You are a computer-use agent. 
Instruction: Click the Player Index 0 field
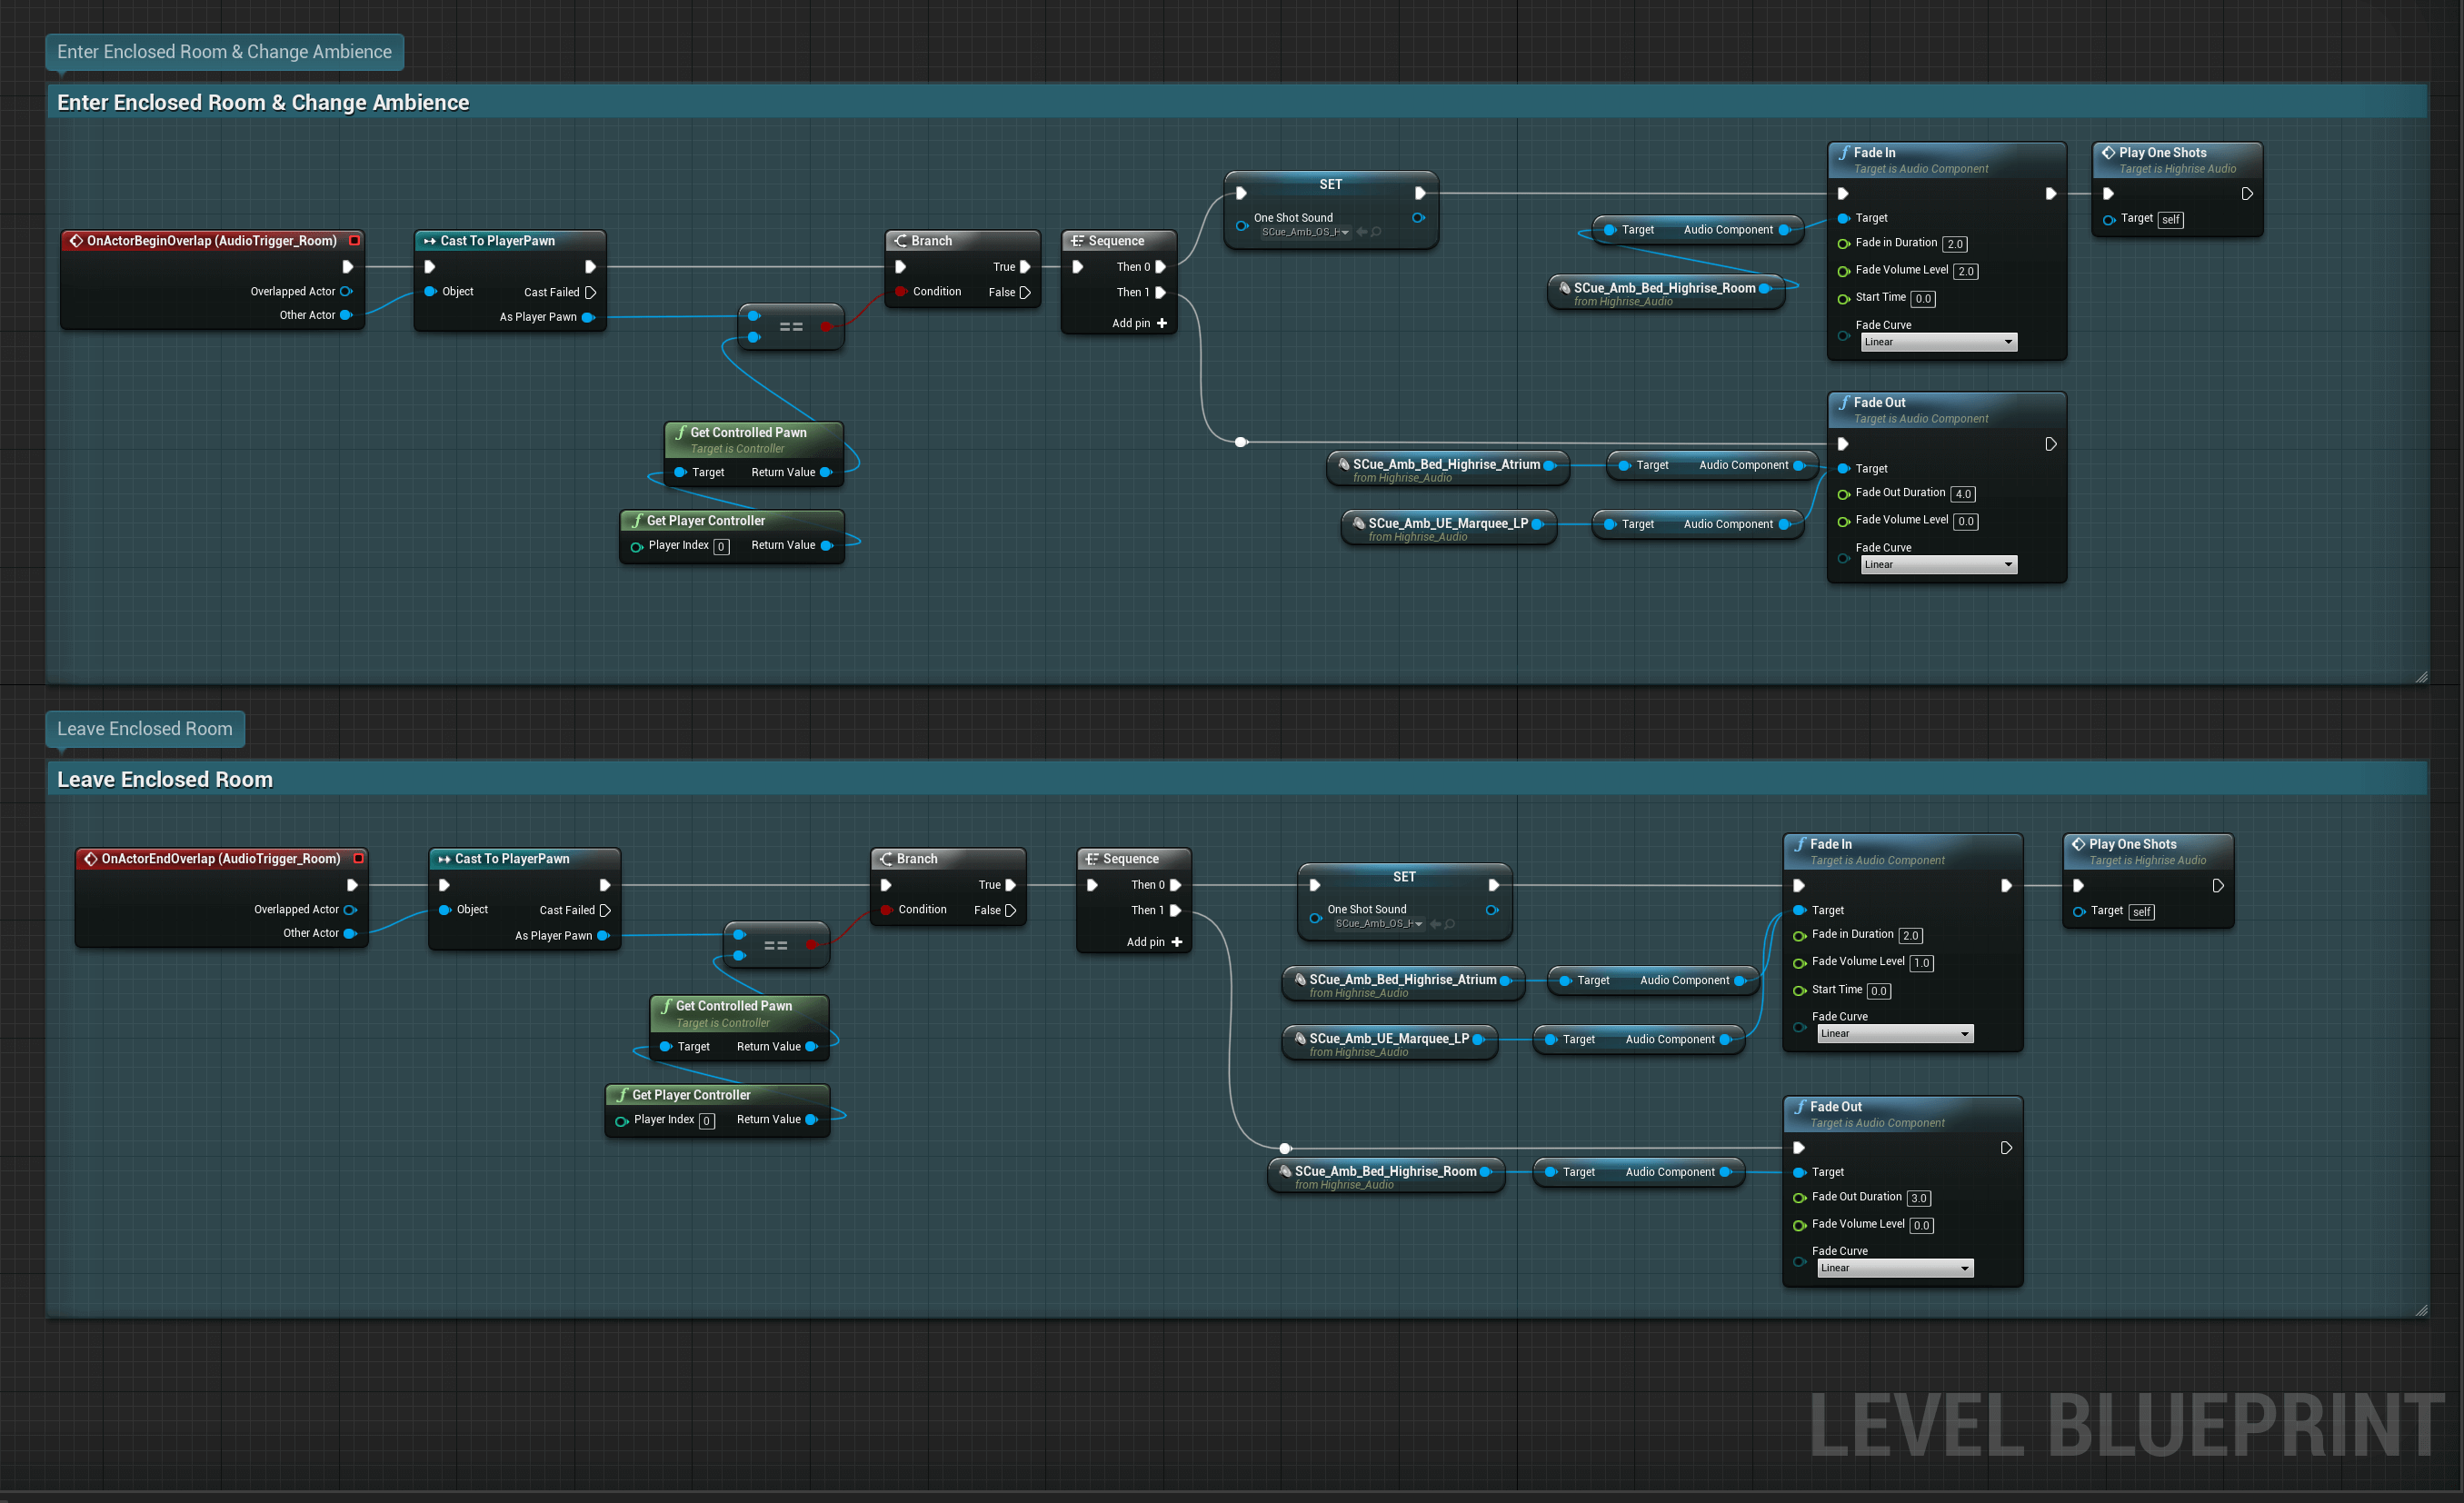click(x=720, y=546)
